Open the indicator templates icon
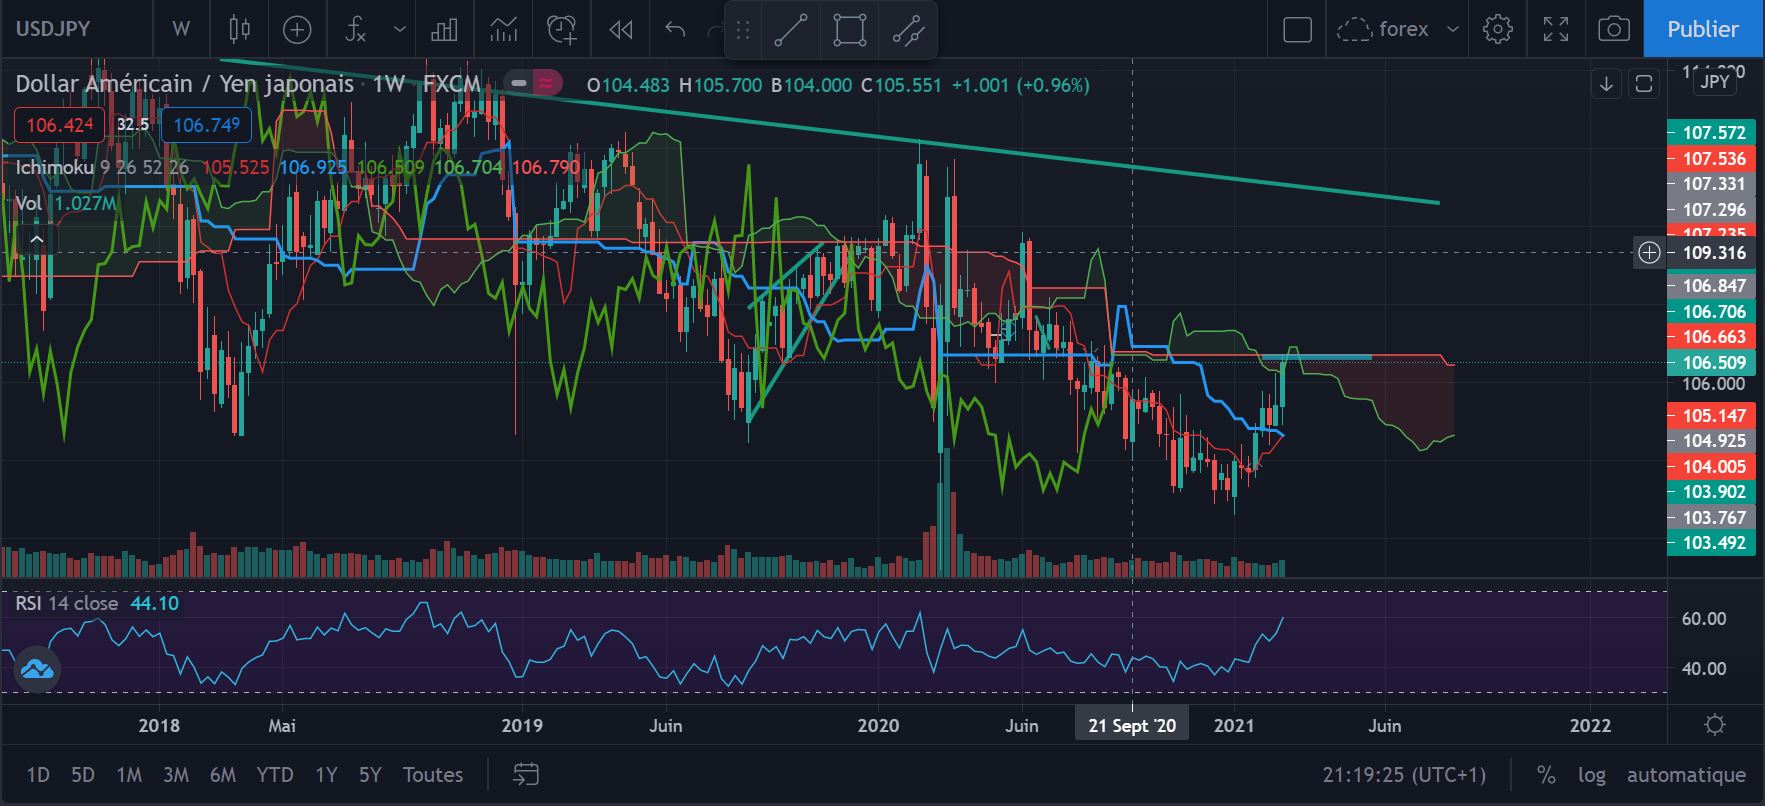 (x=503, y=30)
